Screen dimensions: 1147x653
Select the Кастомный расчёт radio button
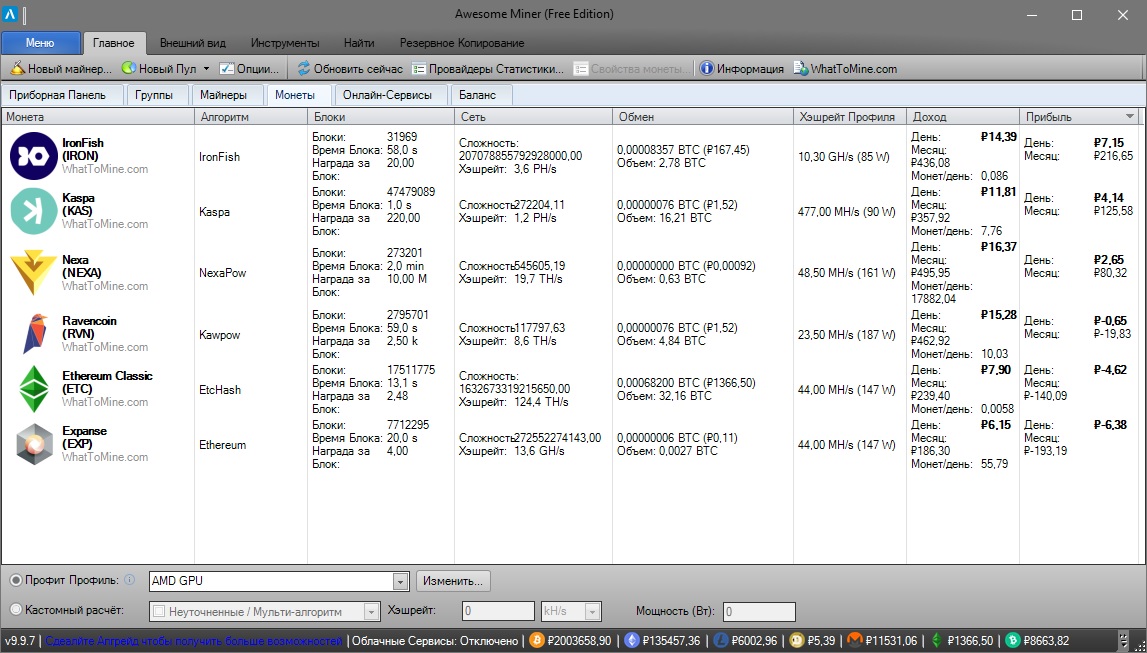(x=16, y=610)
